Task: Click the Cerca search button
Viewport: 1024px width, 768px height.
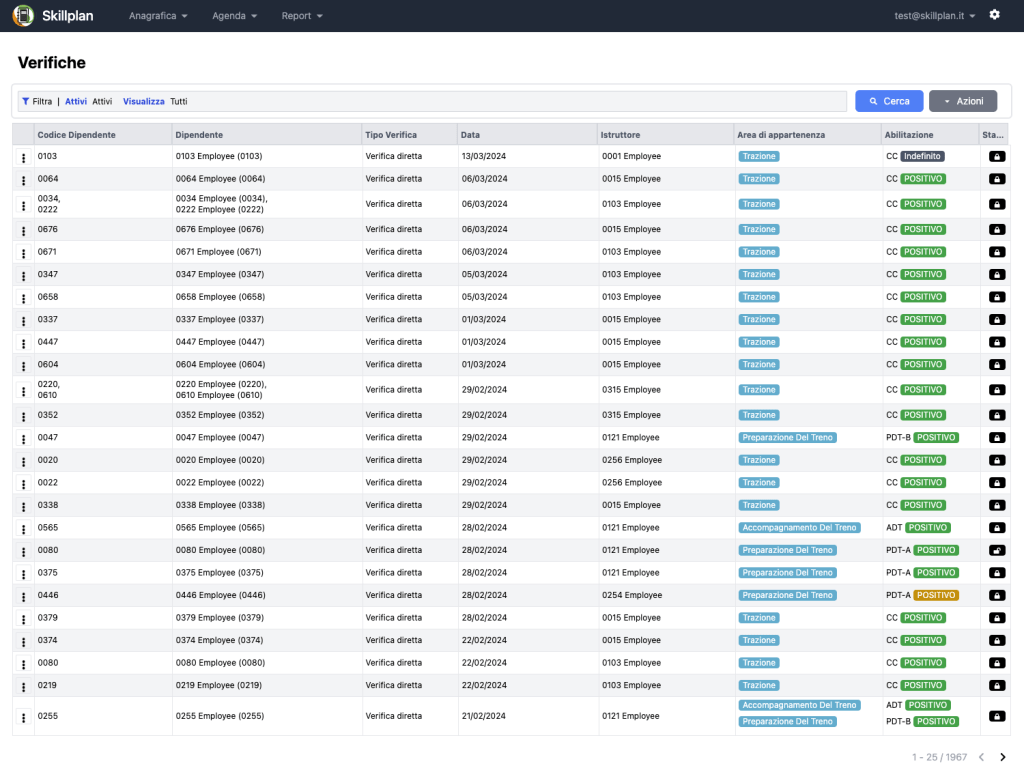Action: coord(889,101)
